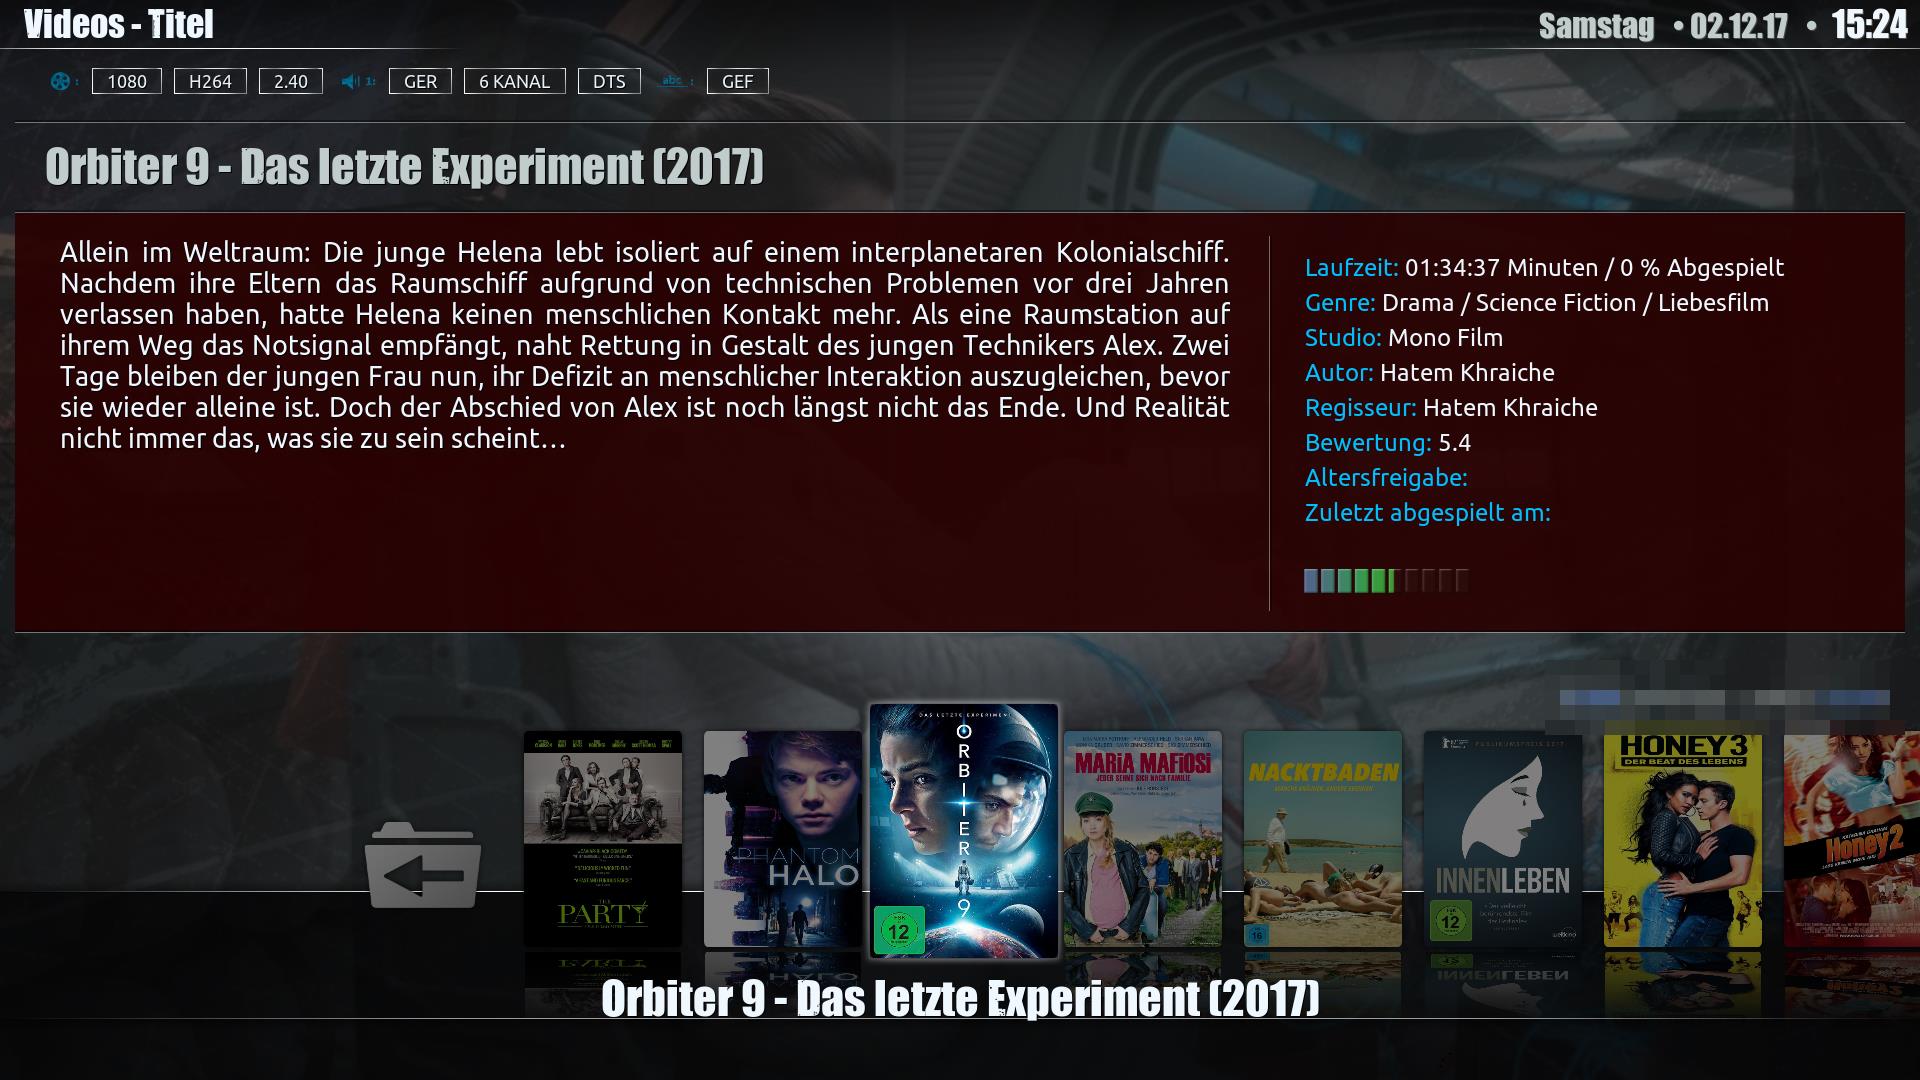1920x1080 pixels.
Task: Open the focused Orbiter 9 poster
Action: pos(964,830)
